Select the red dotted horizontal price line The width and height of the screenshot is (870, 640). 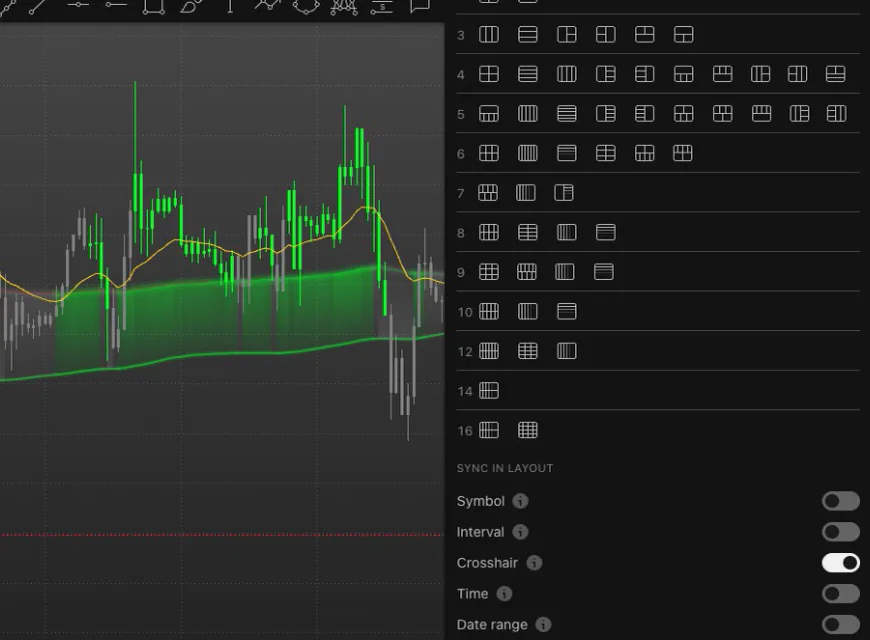pyautogui.click(x=222, y=535)
